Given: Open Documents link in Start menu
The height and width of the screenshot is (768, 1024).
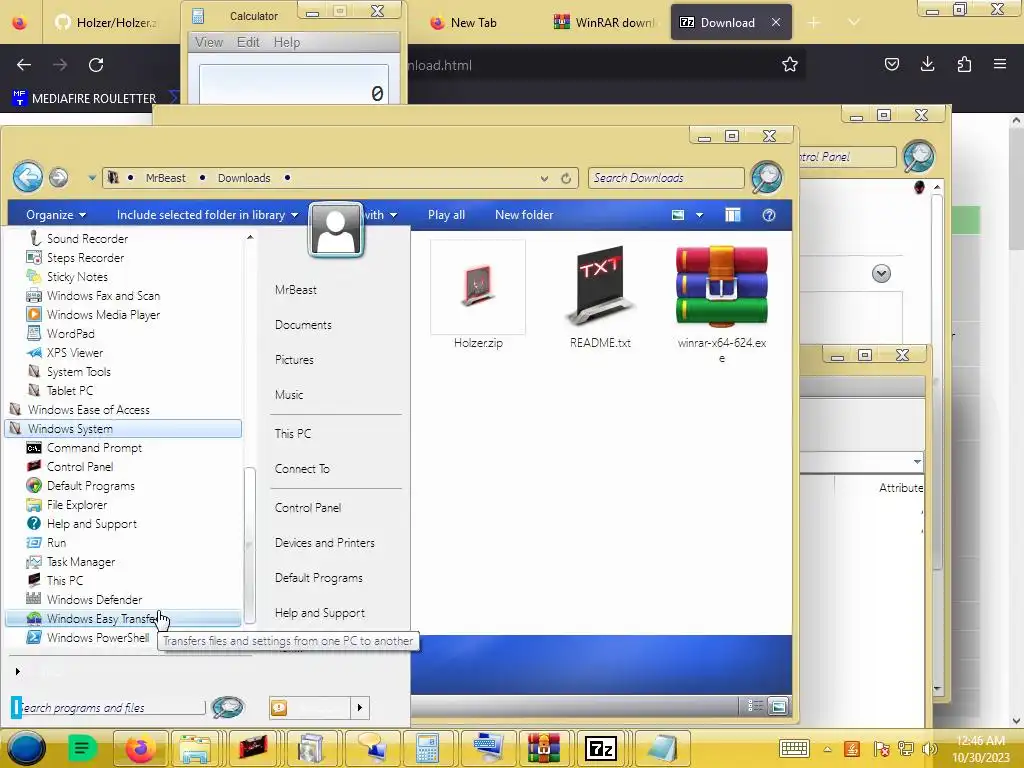Looking at the screenshot, I should point(303,325).
